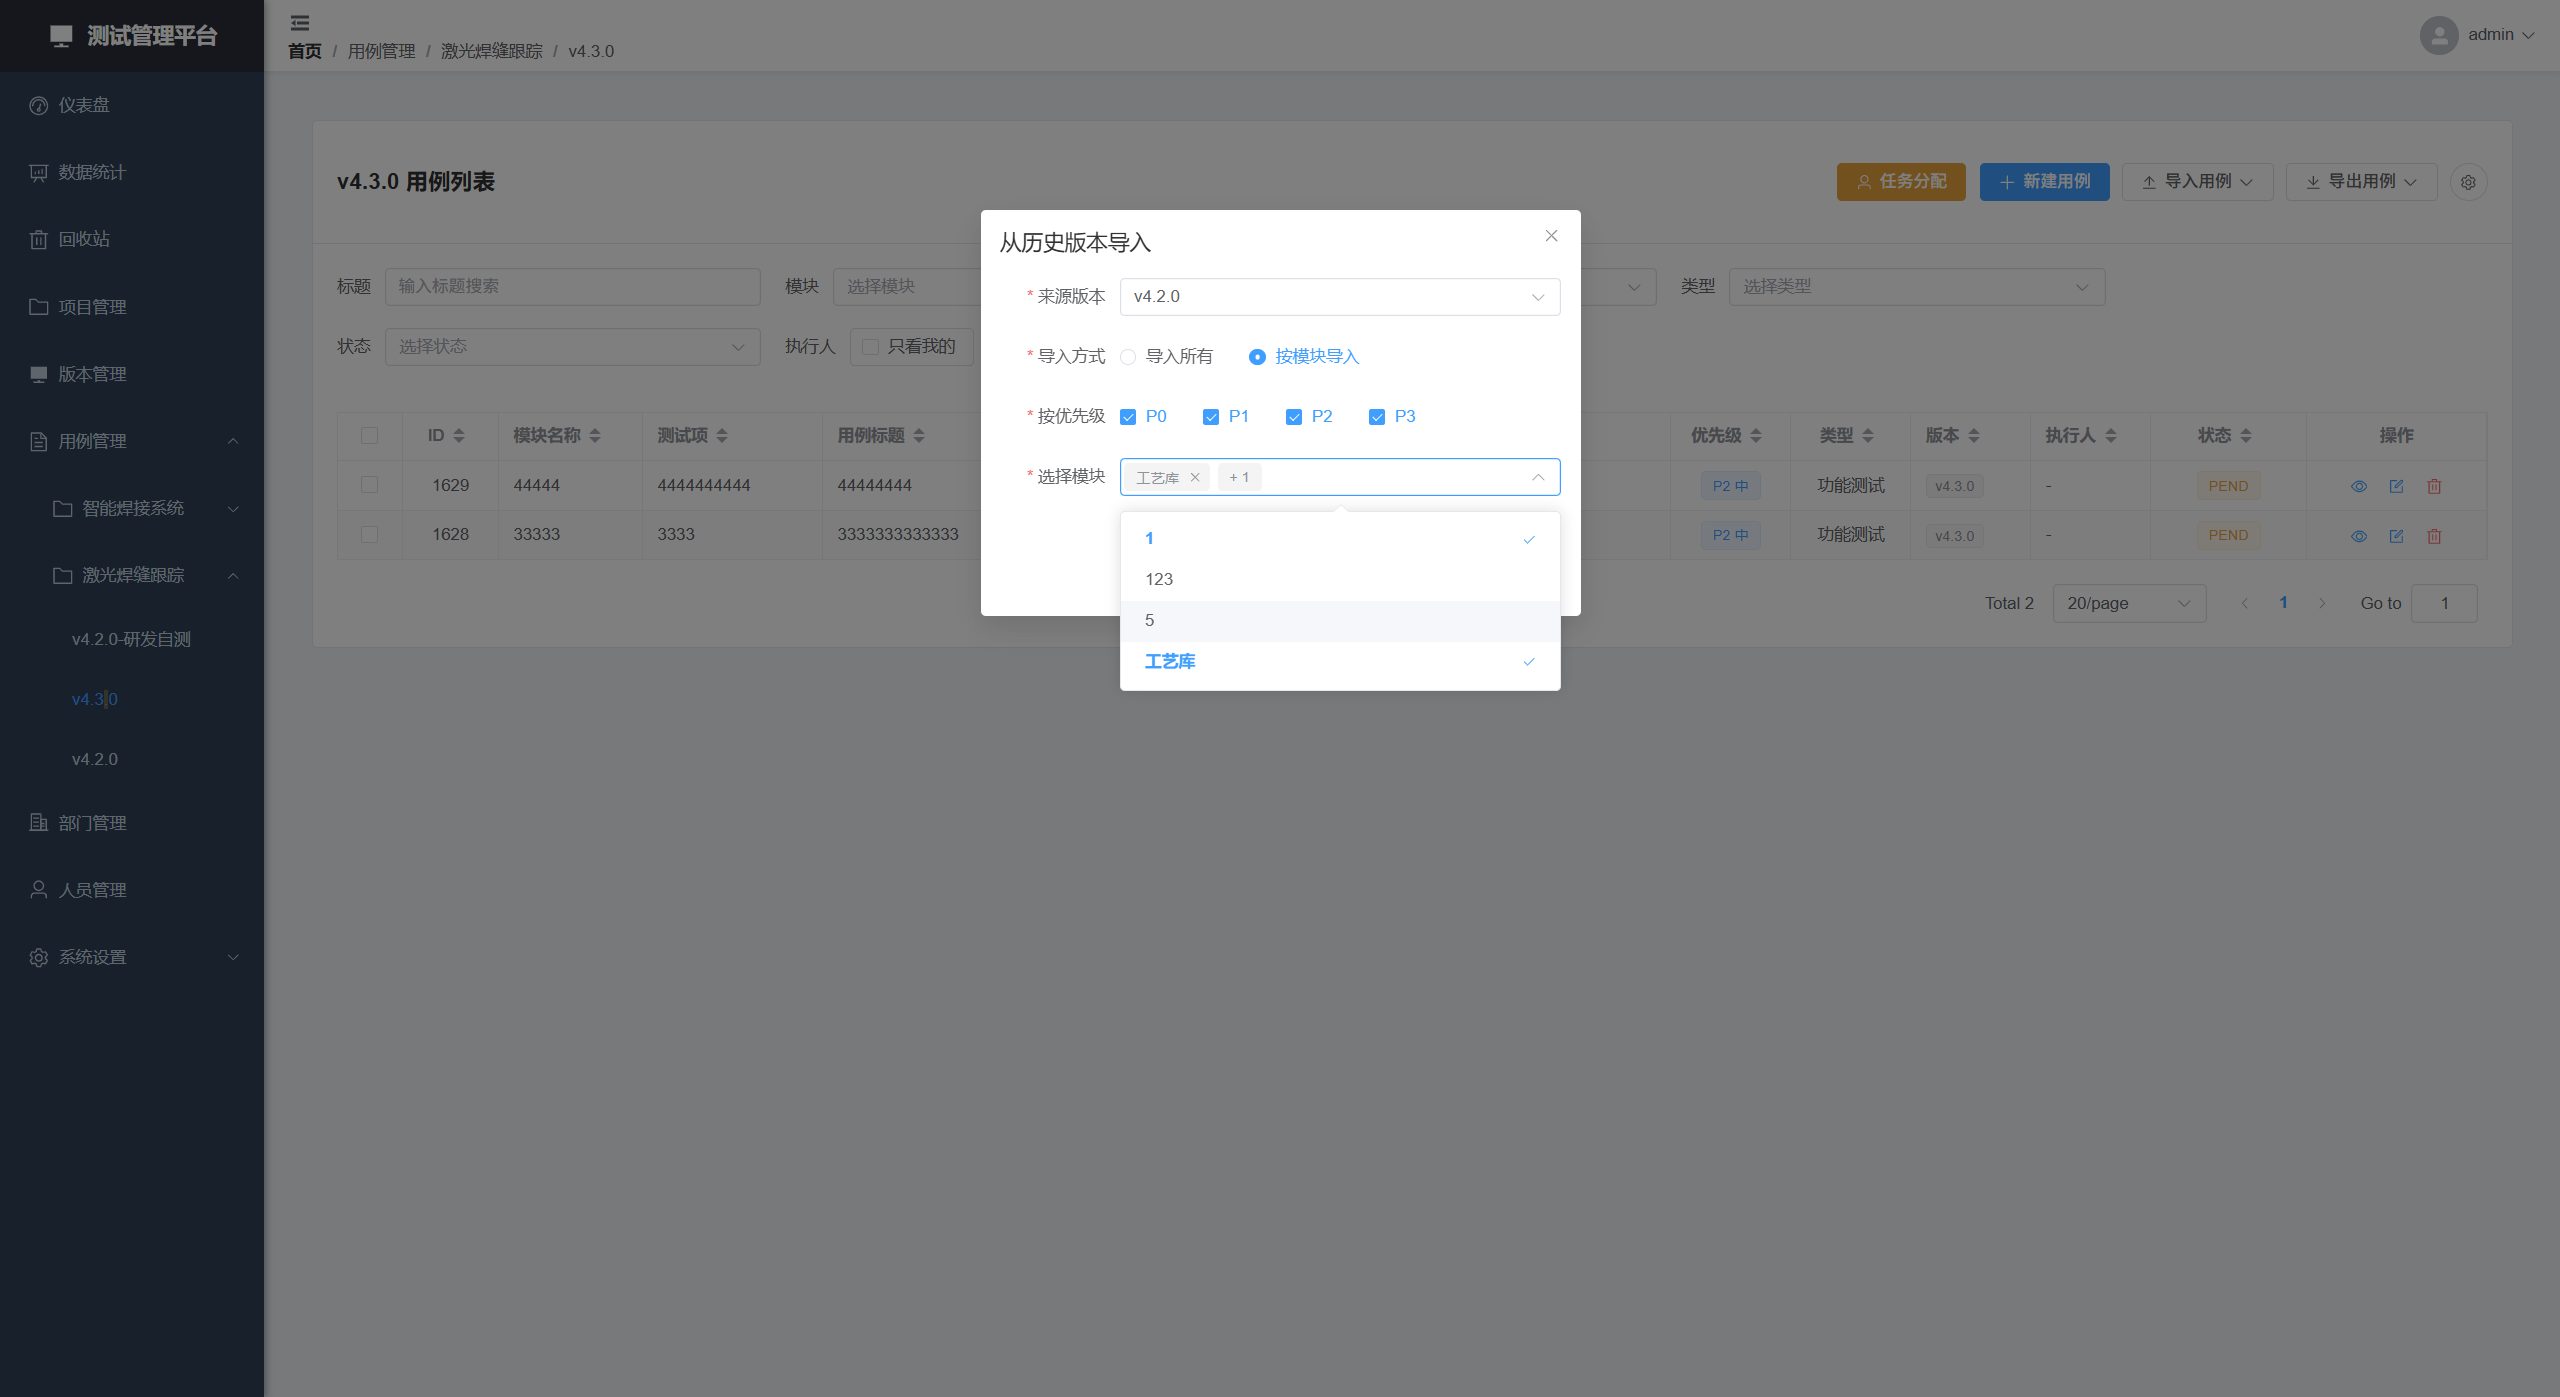The height and width of the screenshot is (1397, 2560).
Task: Click the 输入标题搜索 title input field
Action: click(x=572, y=286)
